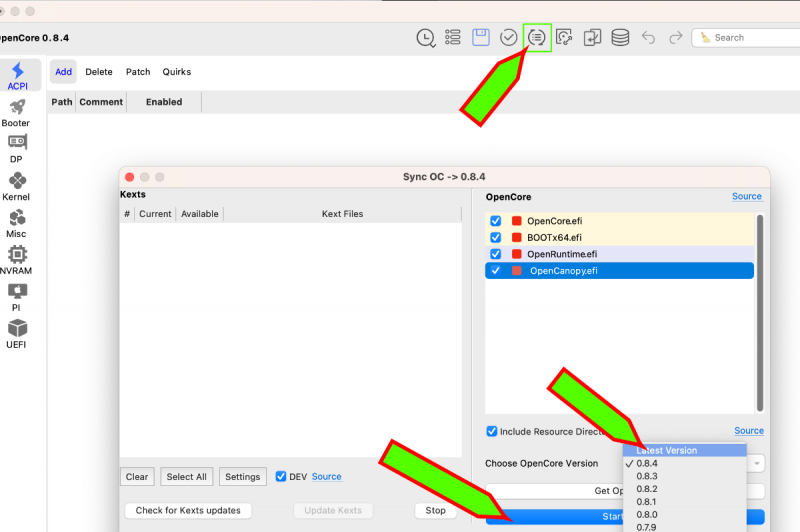Click the Enabled column header
The width and height of the screenshot is (800, 532).
click(x=164, y=102)
